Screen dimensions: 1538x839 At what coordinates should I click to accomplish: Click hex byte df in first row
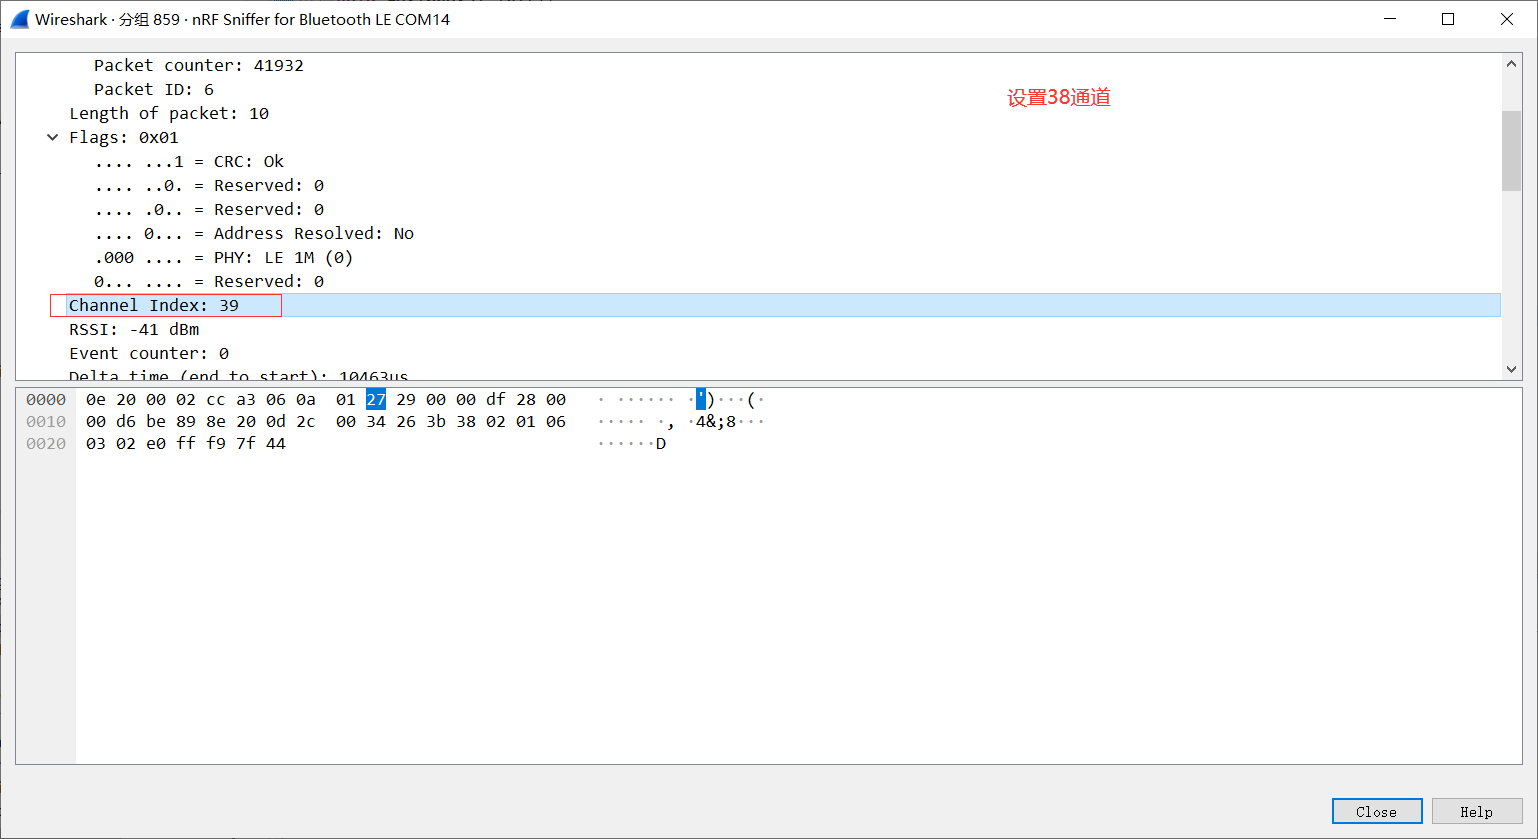tap(496, 399)
